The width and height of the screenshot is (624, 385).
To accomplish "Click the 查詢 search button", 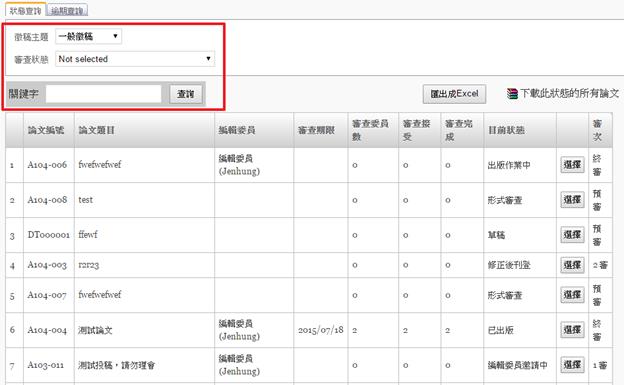I will coord(186,94).
